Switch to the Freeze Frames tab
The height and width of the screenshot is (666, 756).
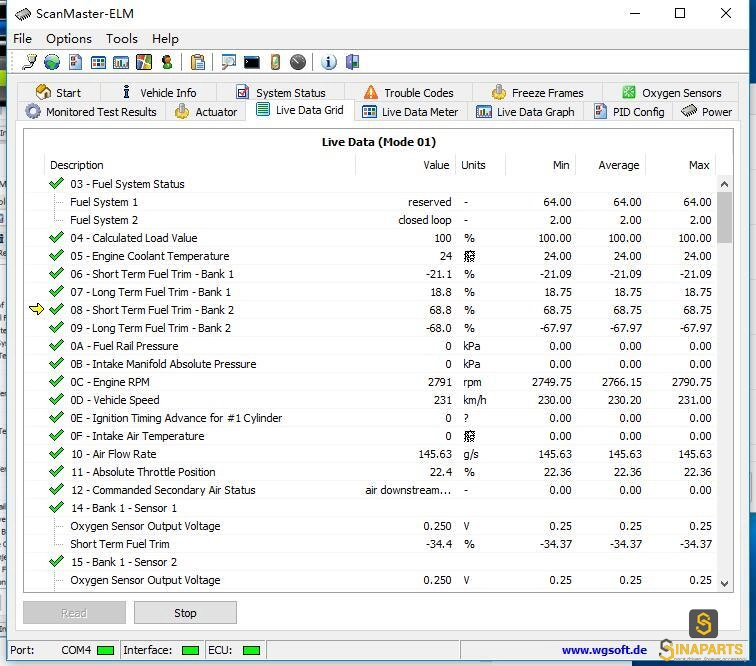point(538,92)
